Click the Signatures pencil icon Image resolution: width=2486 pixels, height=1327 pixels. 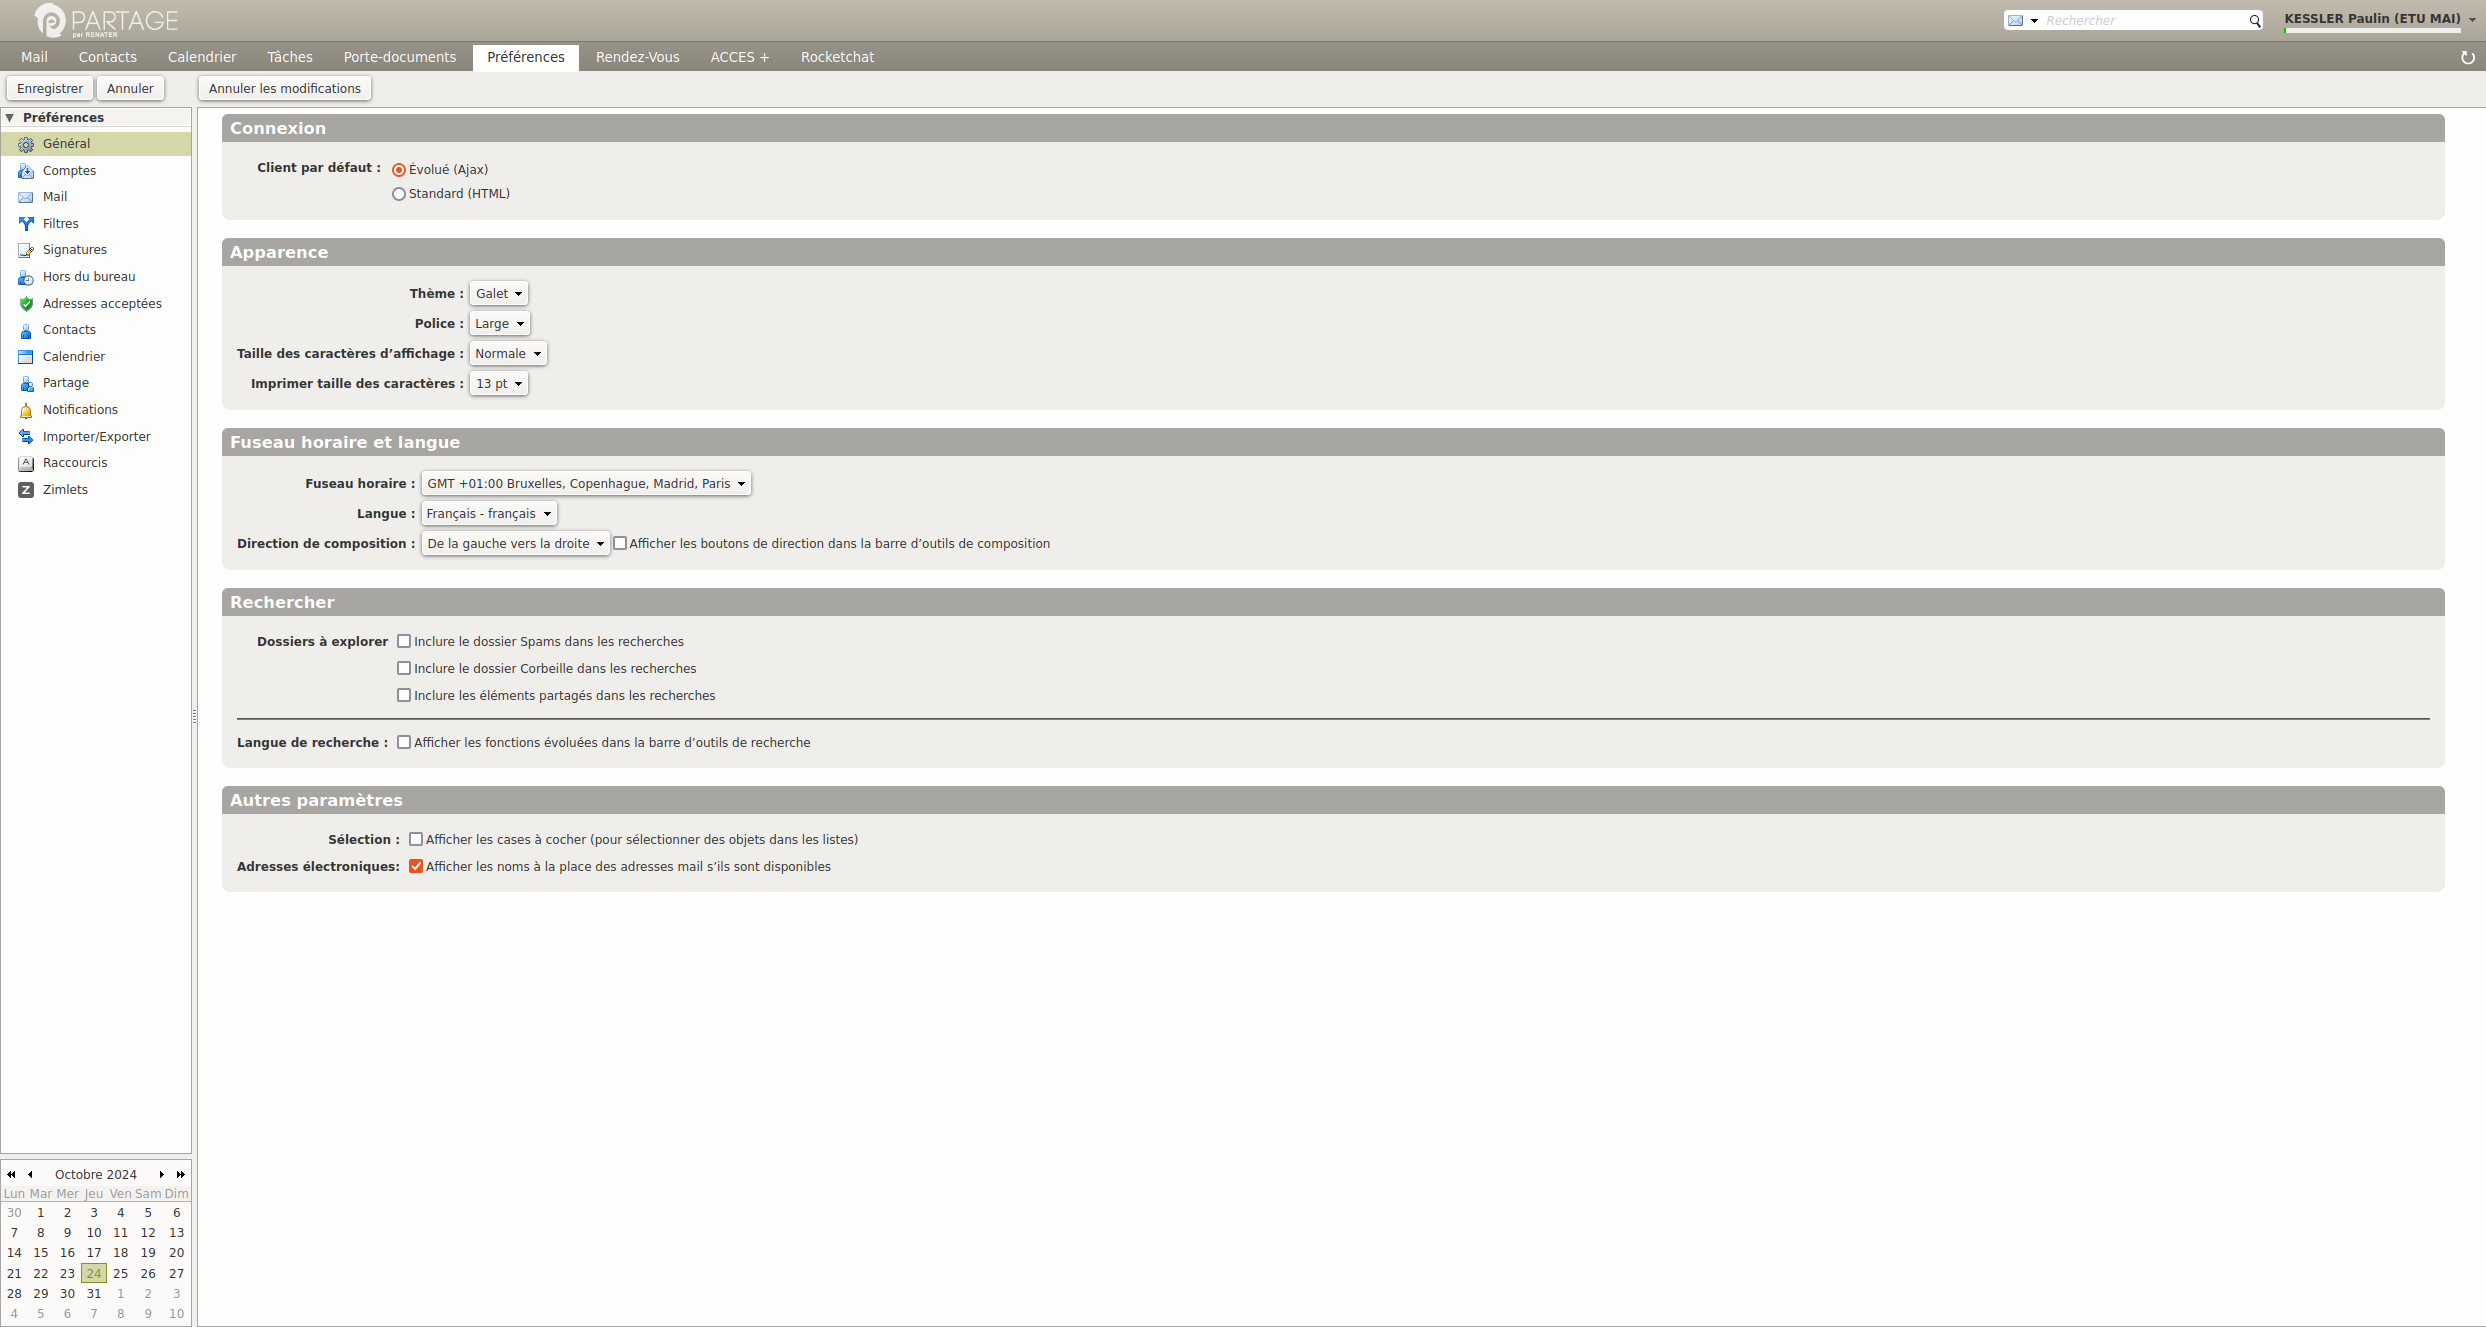coord(26,250)
